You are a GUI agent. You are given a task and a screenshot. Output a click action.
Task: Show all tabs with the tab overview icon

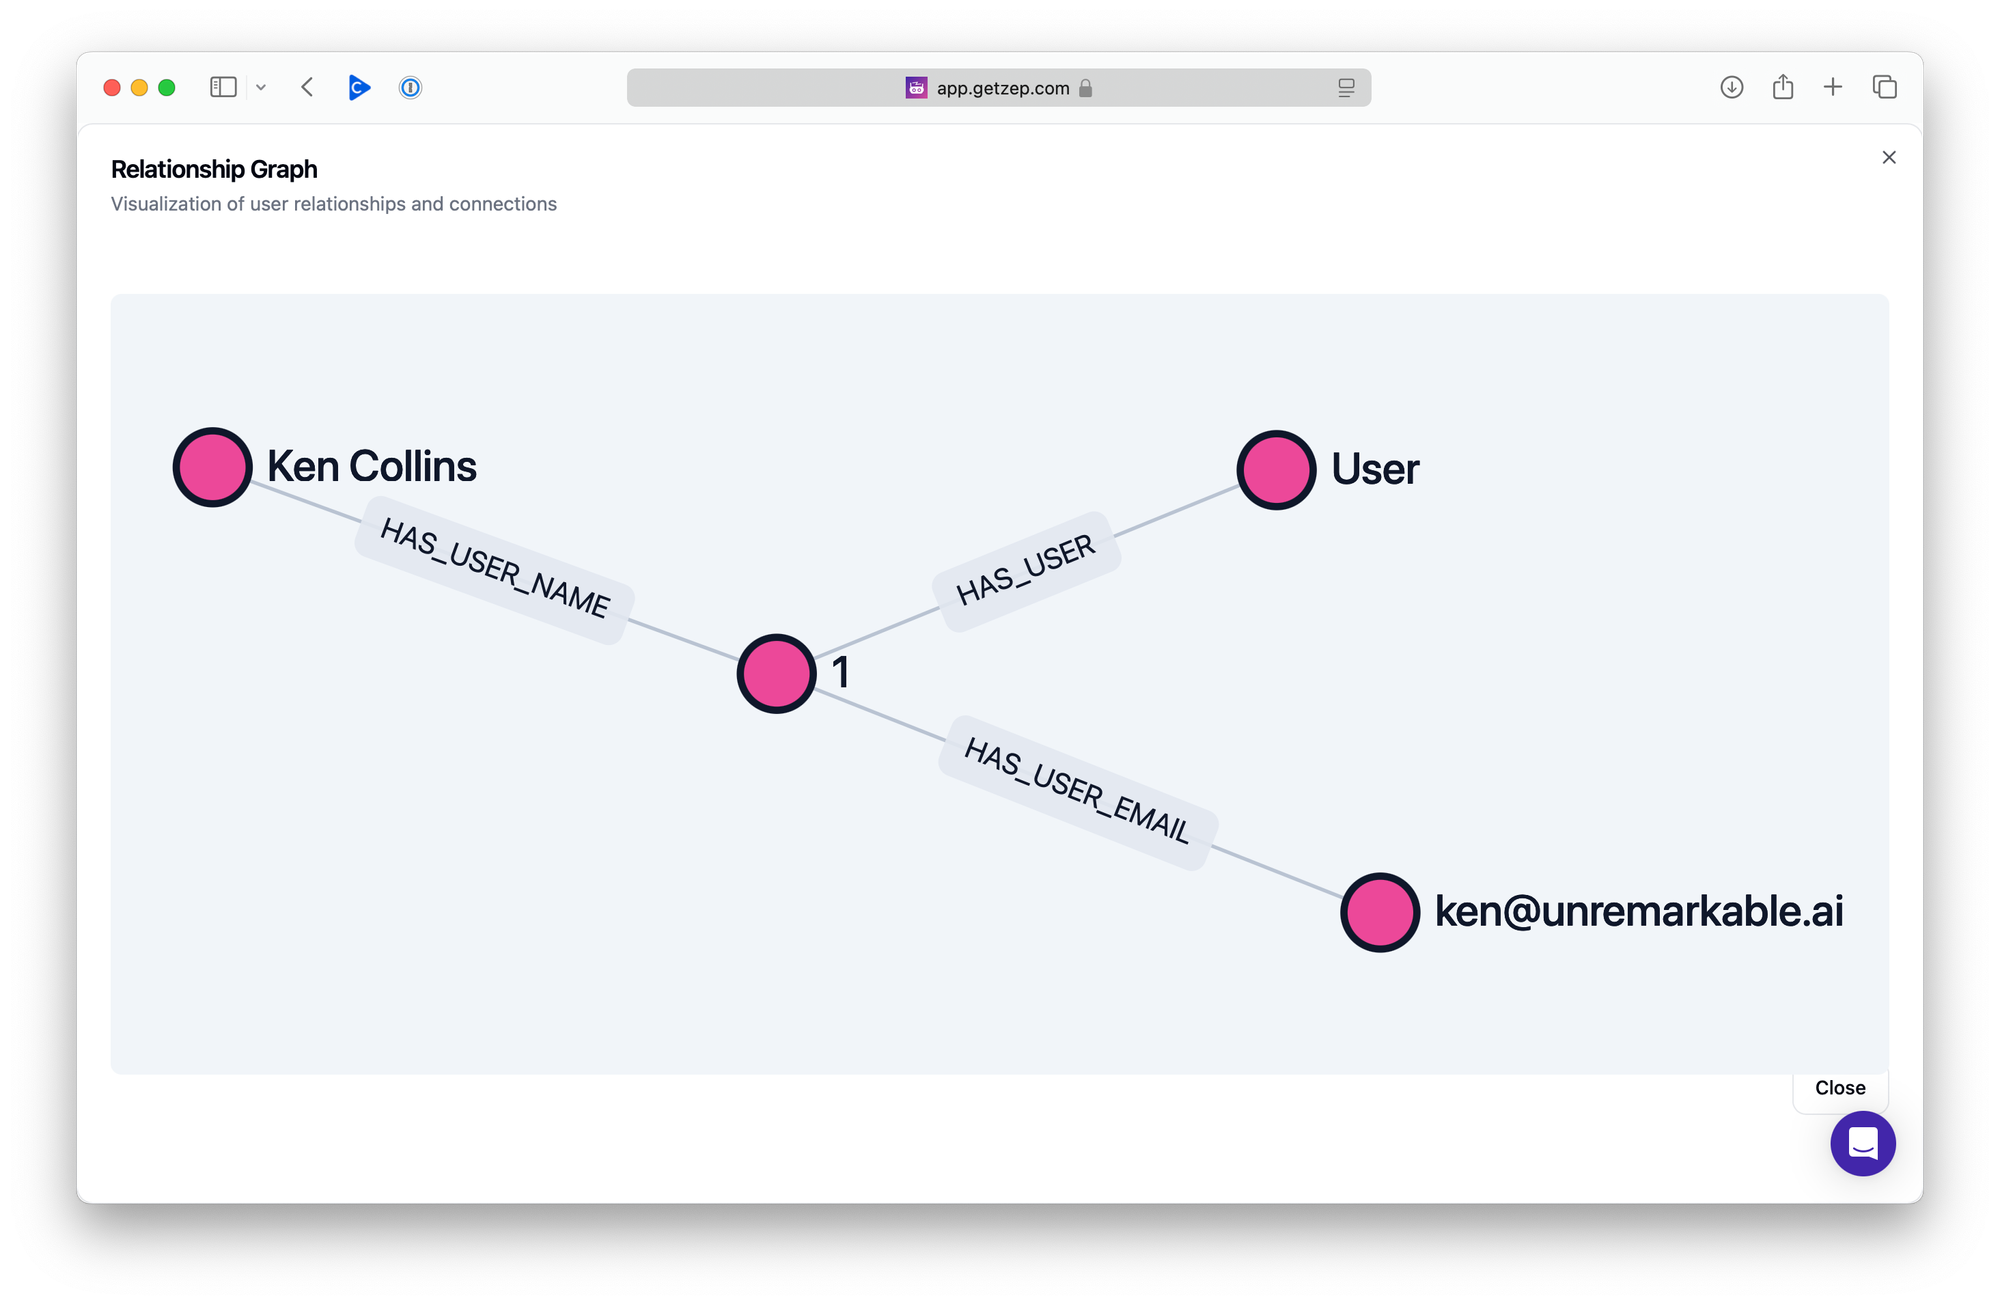[1884, 87]
